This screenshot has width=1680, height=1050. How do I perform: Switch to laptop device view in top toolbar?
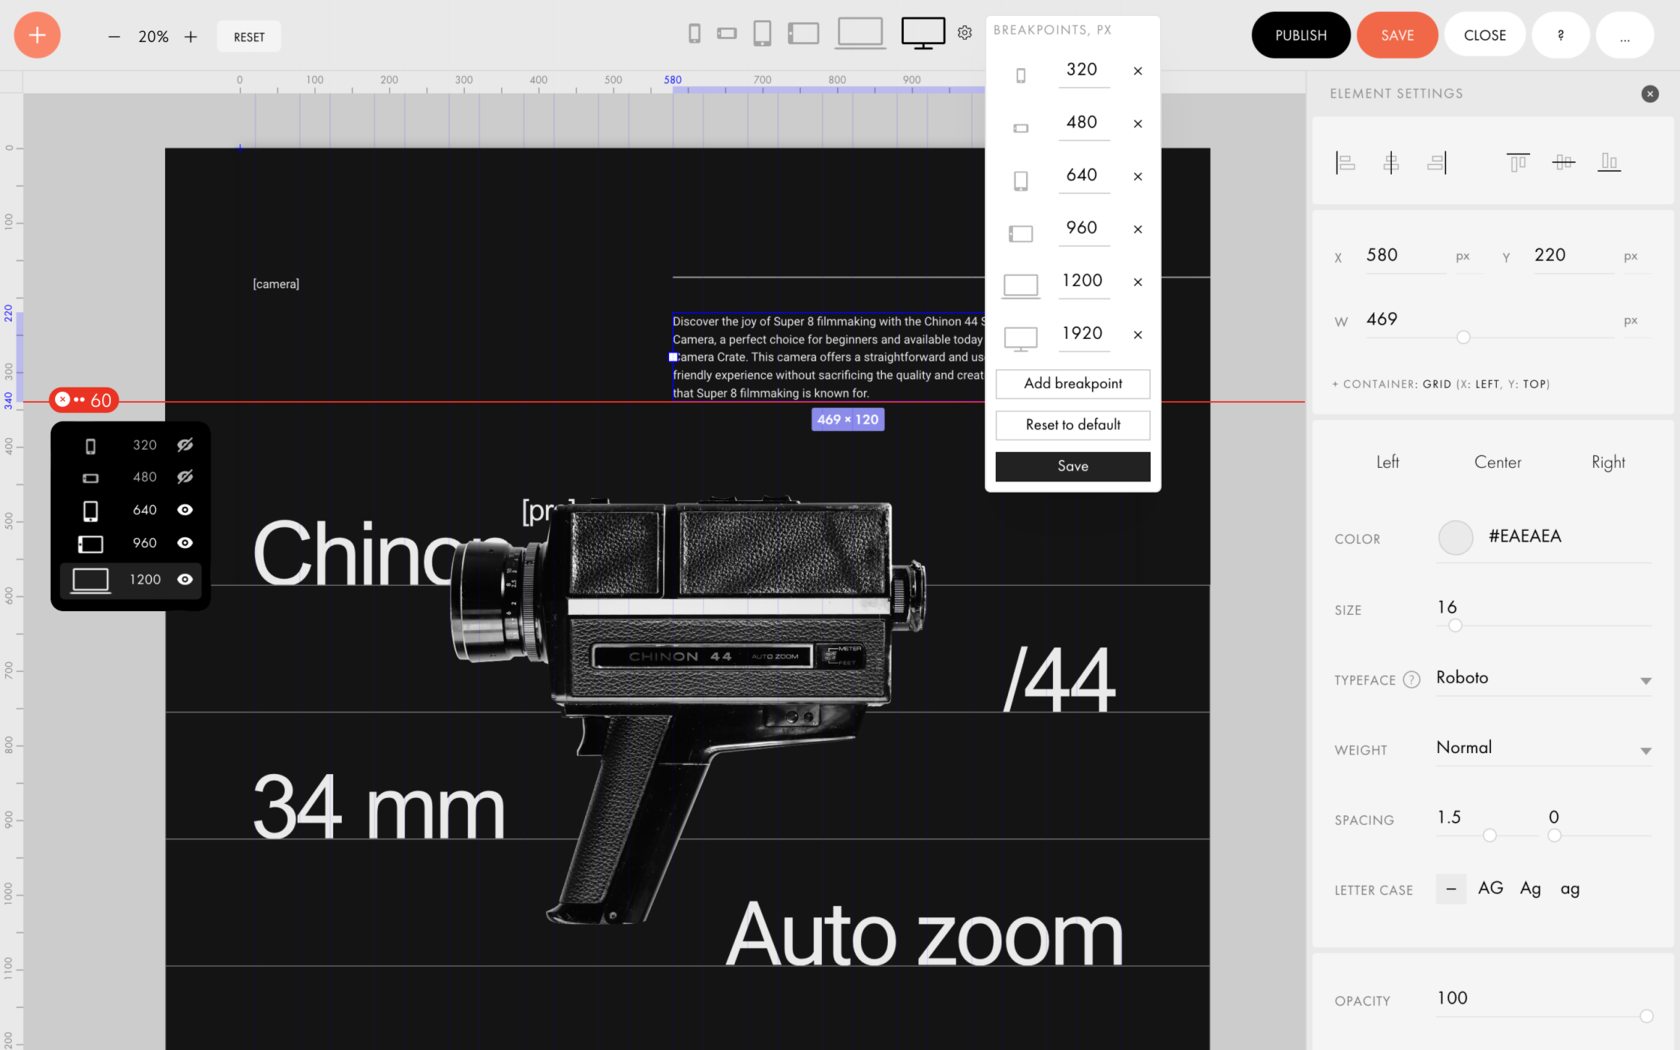pos(860,33)
